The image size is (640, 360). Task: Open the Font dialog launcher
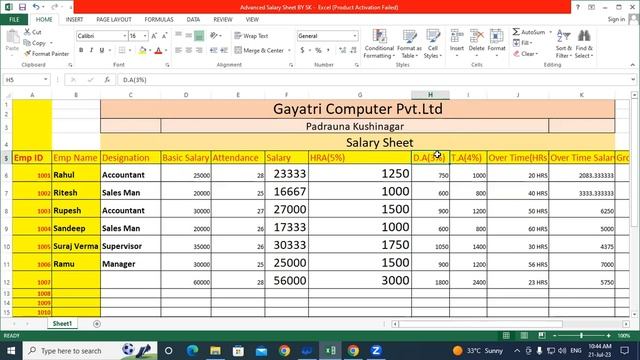167,65
